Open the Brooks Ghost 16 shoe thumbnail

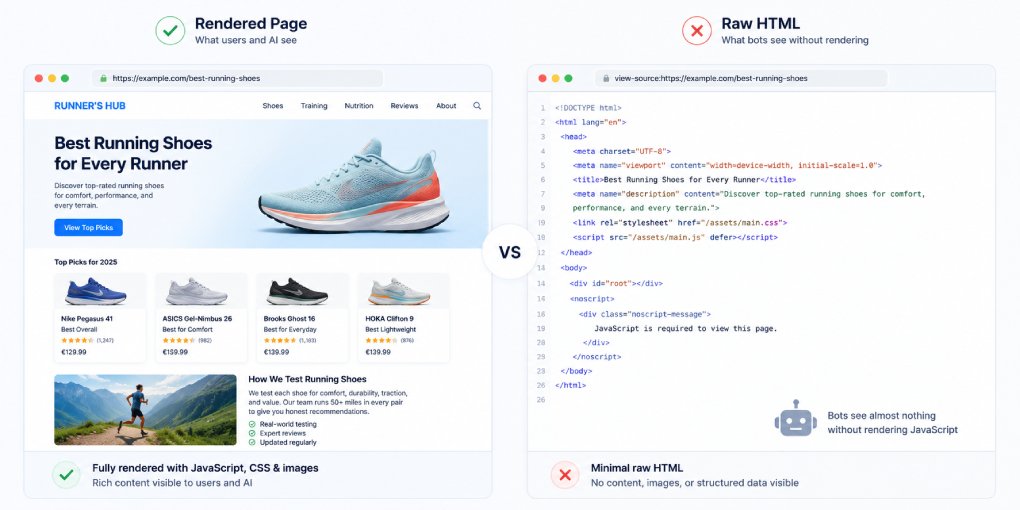click(x=297, y=291)
